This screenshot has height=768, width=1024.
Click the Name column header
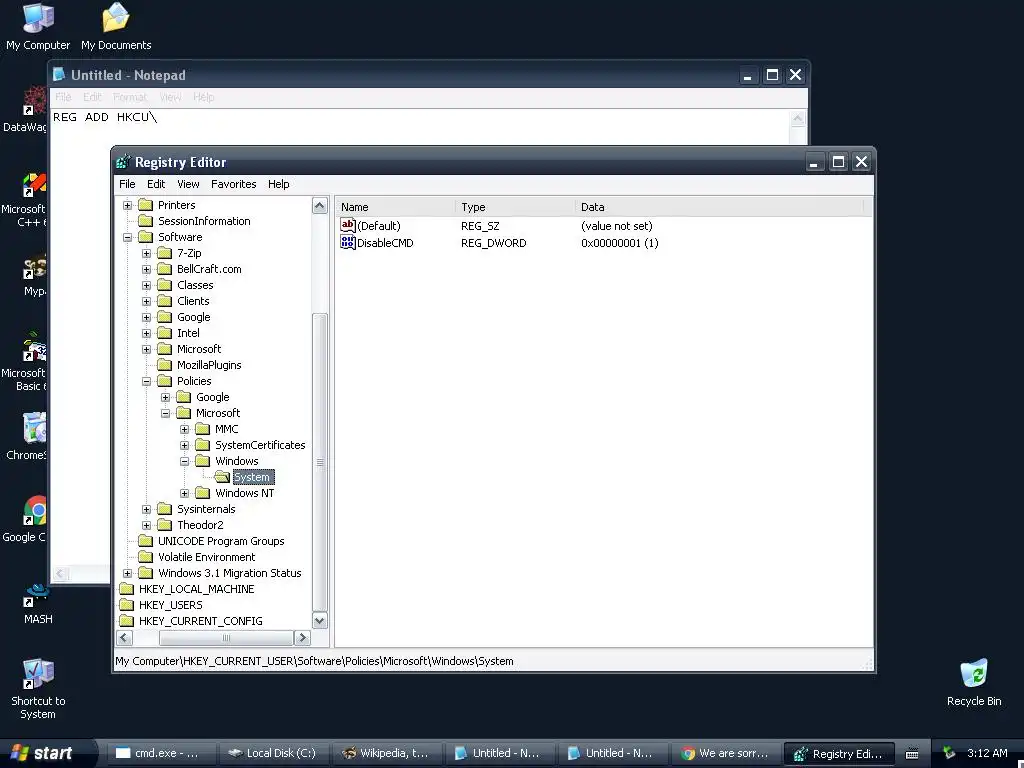(x=396, y=207)
